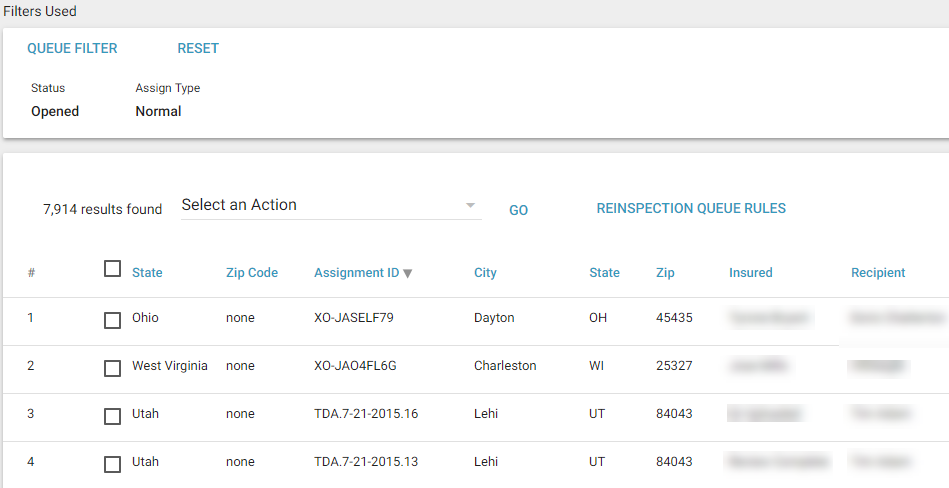949x488 pixels.
Task: Click the # column header
Action: click(31, 272)
